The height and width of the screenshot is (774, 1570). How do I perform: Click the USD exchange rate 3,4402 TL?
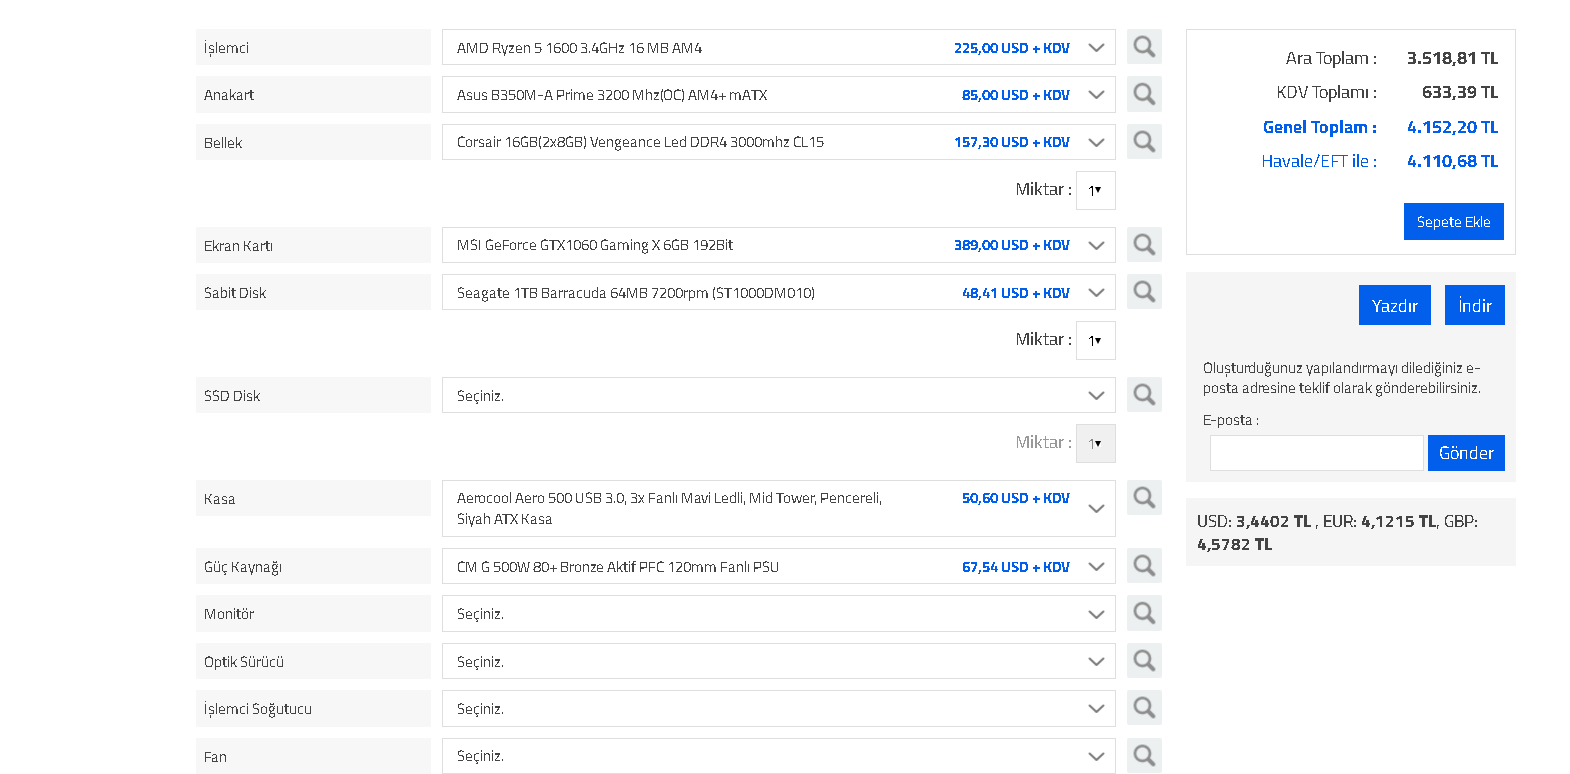pyautogui.click(x=1273, y=521)
